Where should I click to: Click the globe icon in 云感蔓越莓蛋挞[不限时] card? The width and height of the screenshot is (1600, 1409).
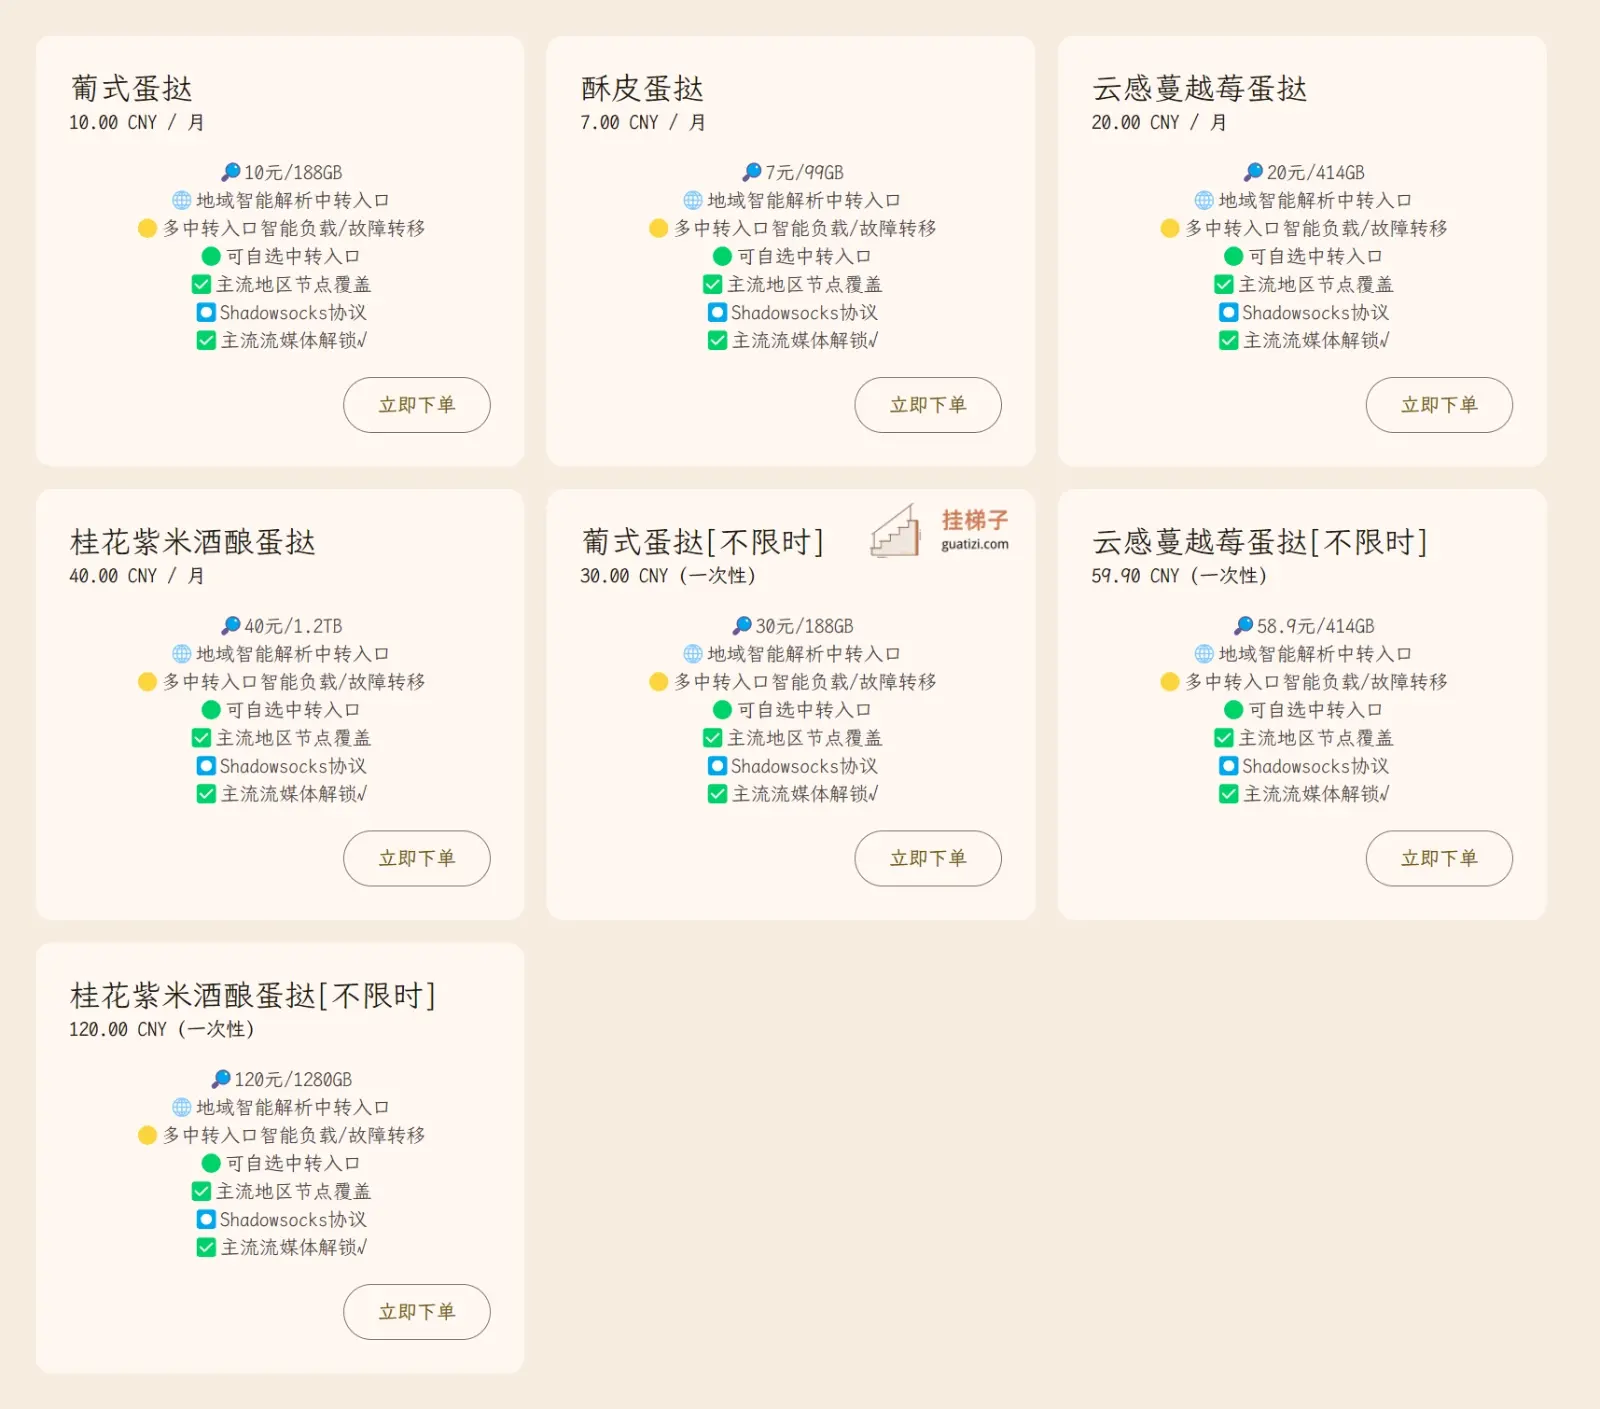pos(1204,654)
